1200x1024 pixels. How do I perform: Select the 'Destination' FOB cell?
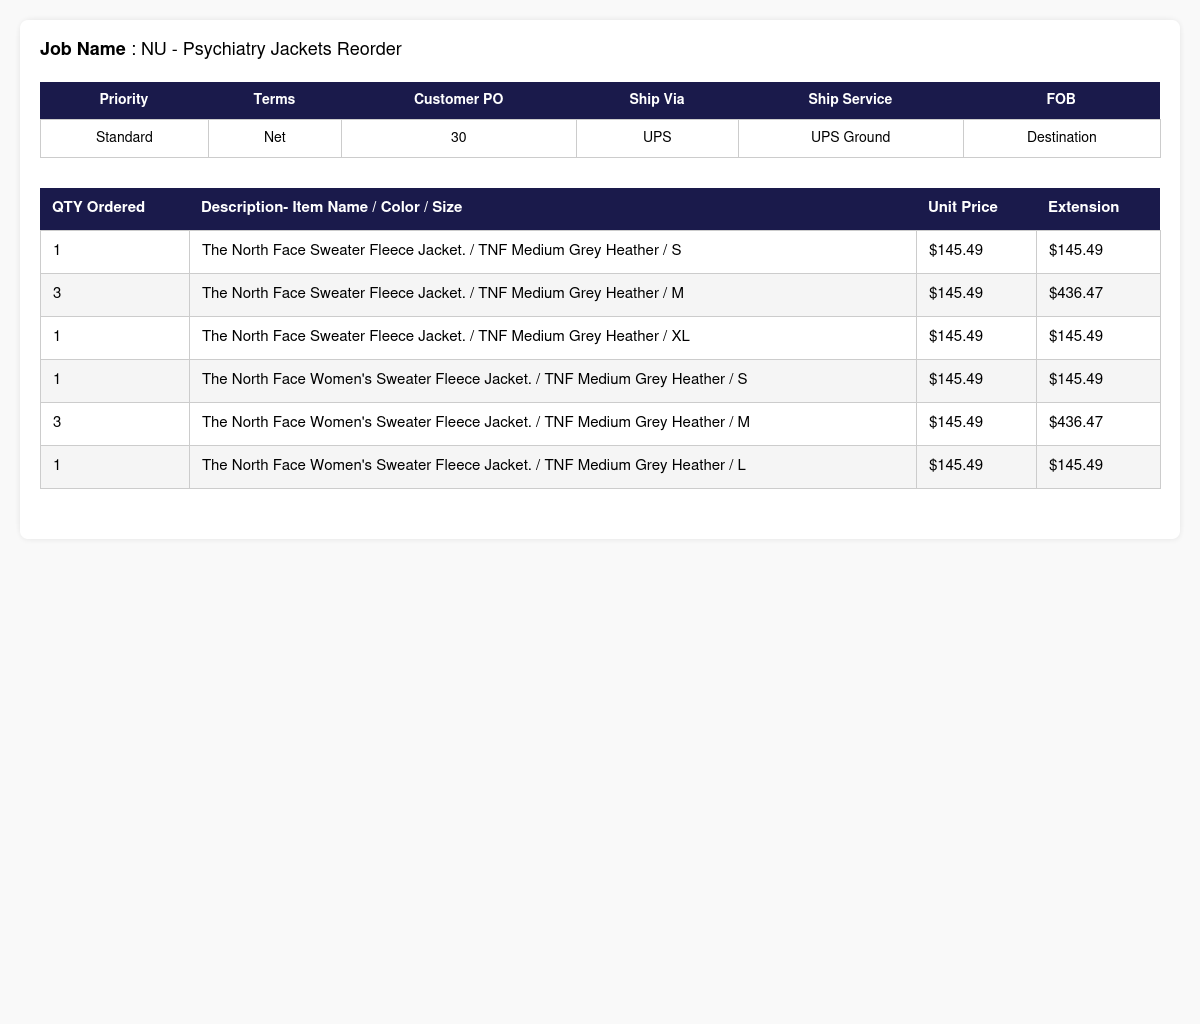[1062, 138]
